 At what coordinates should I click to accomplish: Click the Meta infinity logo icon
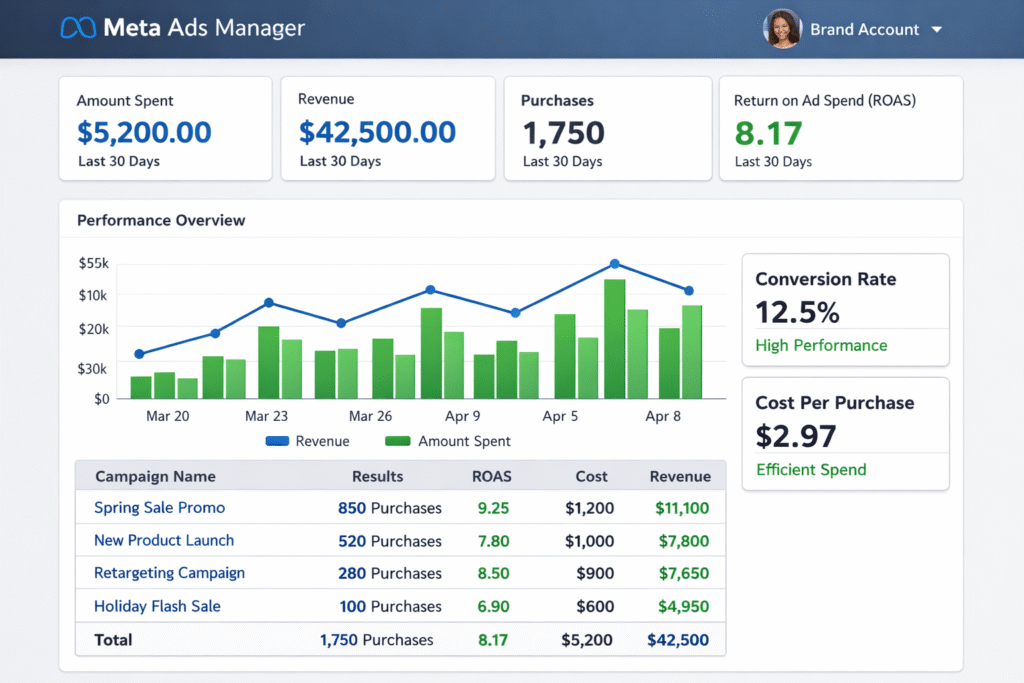(78, 28)
